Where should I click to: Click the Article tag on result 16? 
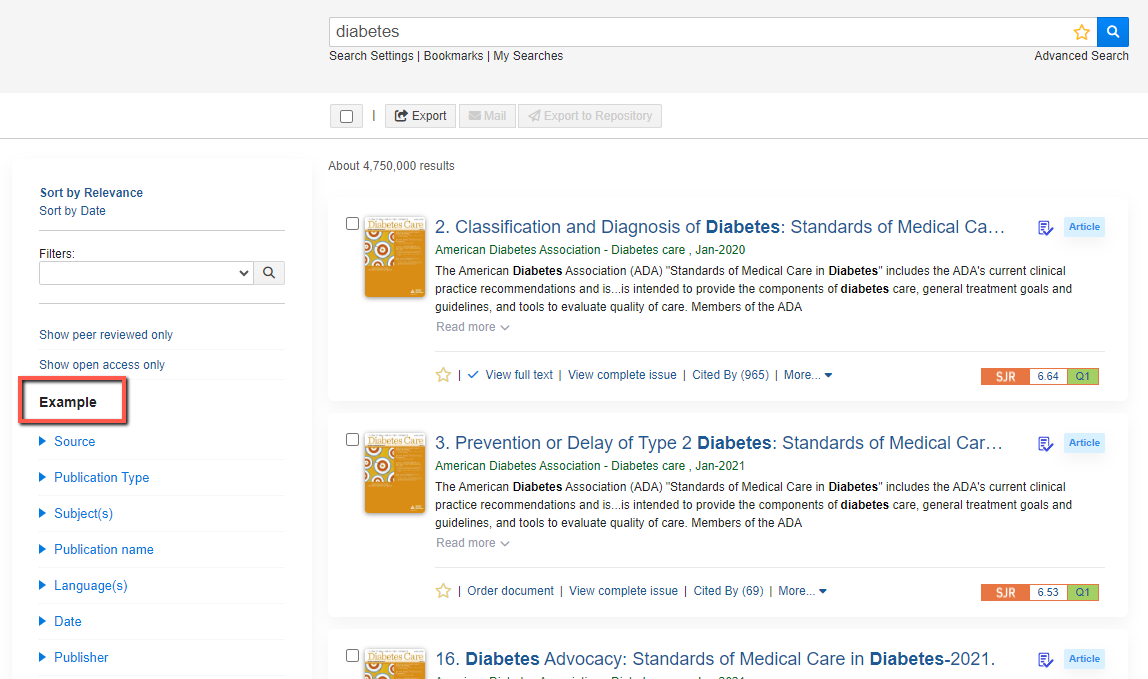click(x=1084, y=659)
